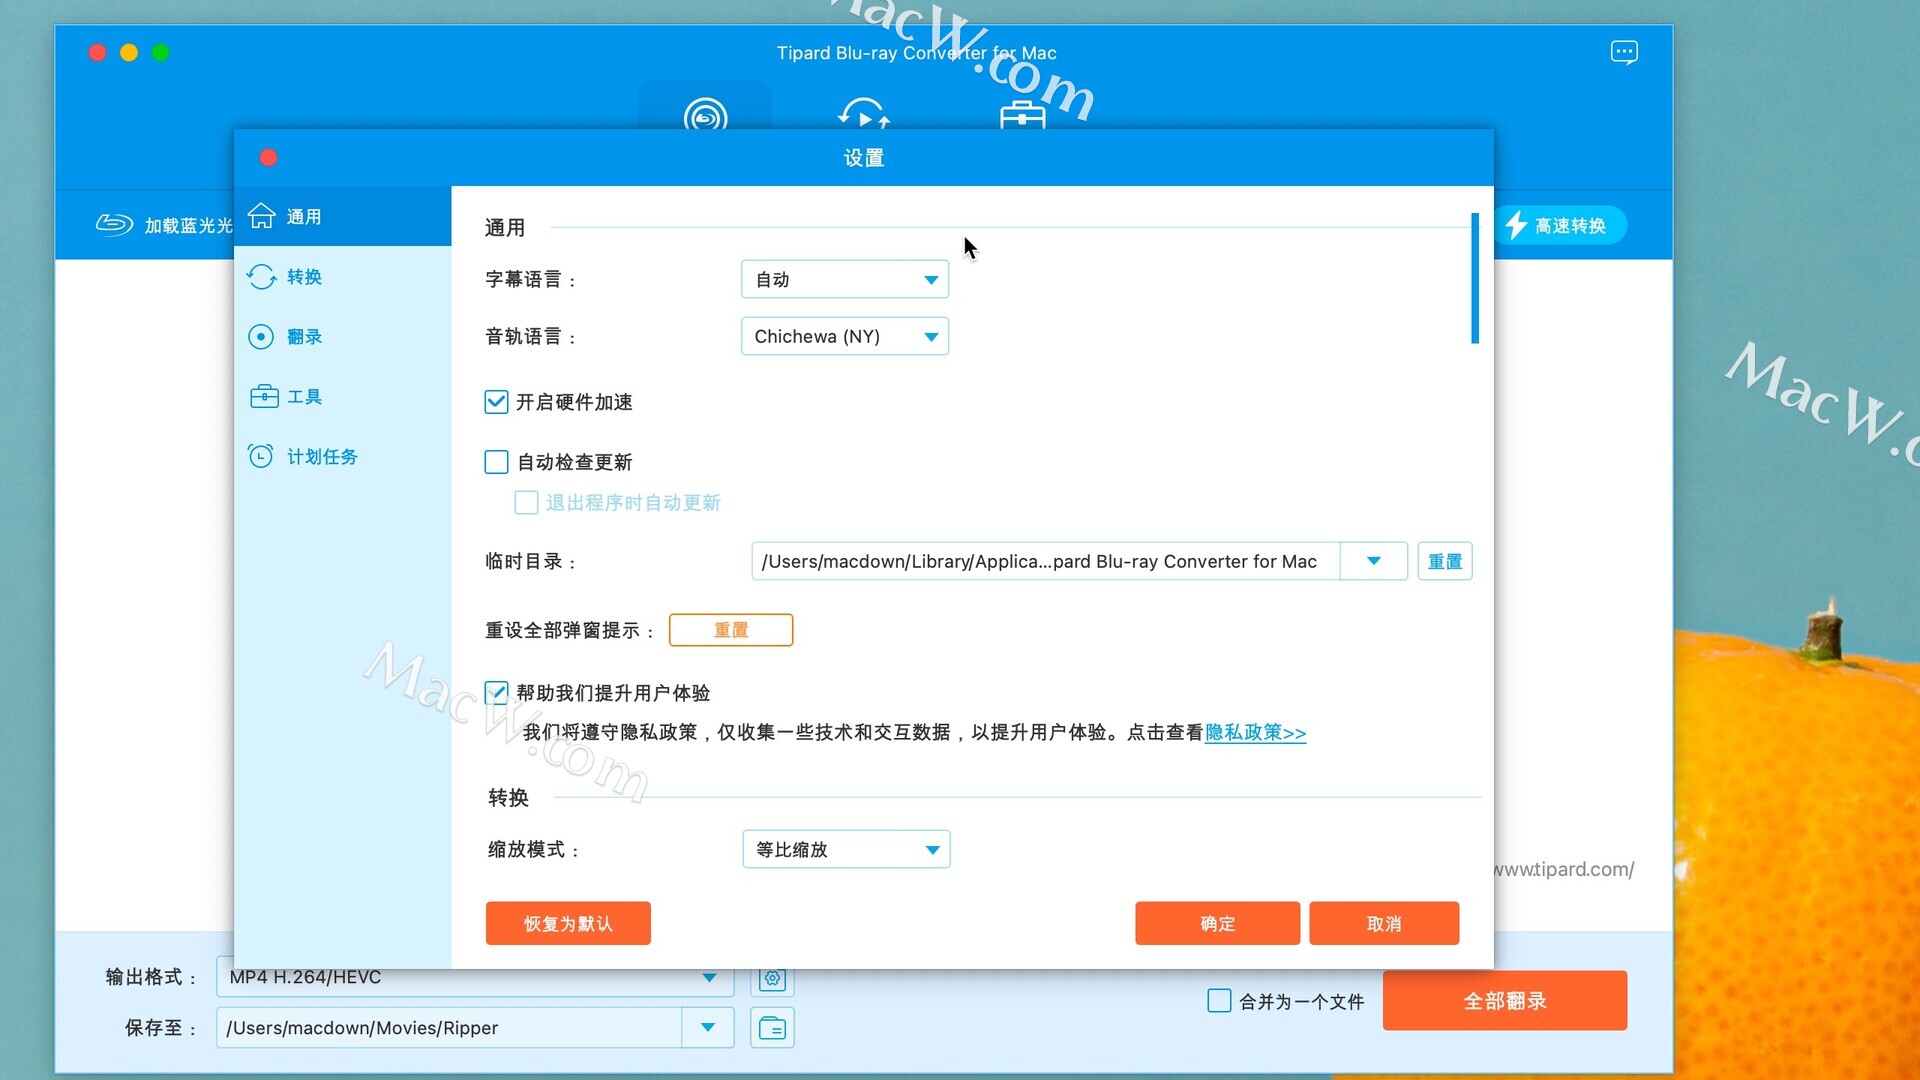This screenshot has width=1920, height=1080.
Task: Switch to the 工具 settings tab
Action: (x=343, y=397)
